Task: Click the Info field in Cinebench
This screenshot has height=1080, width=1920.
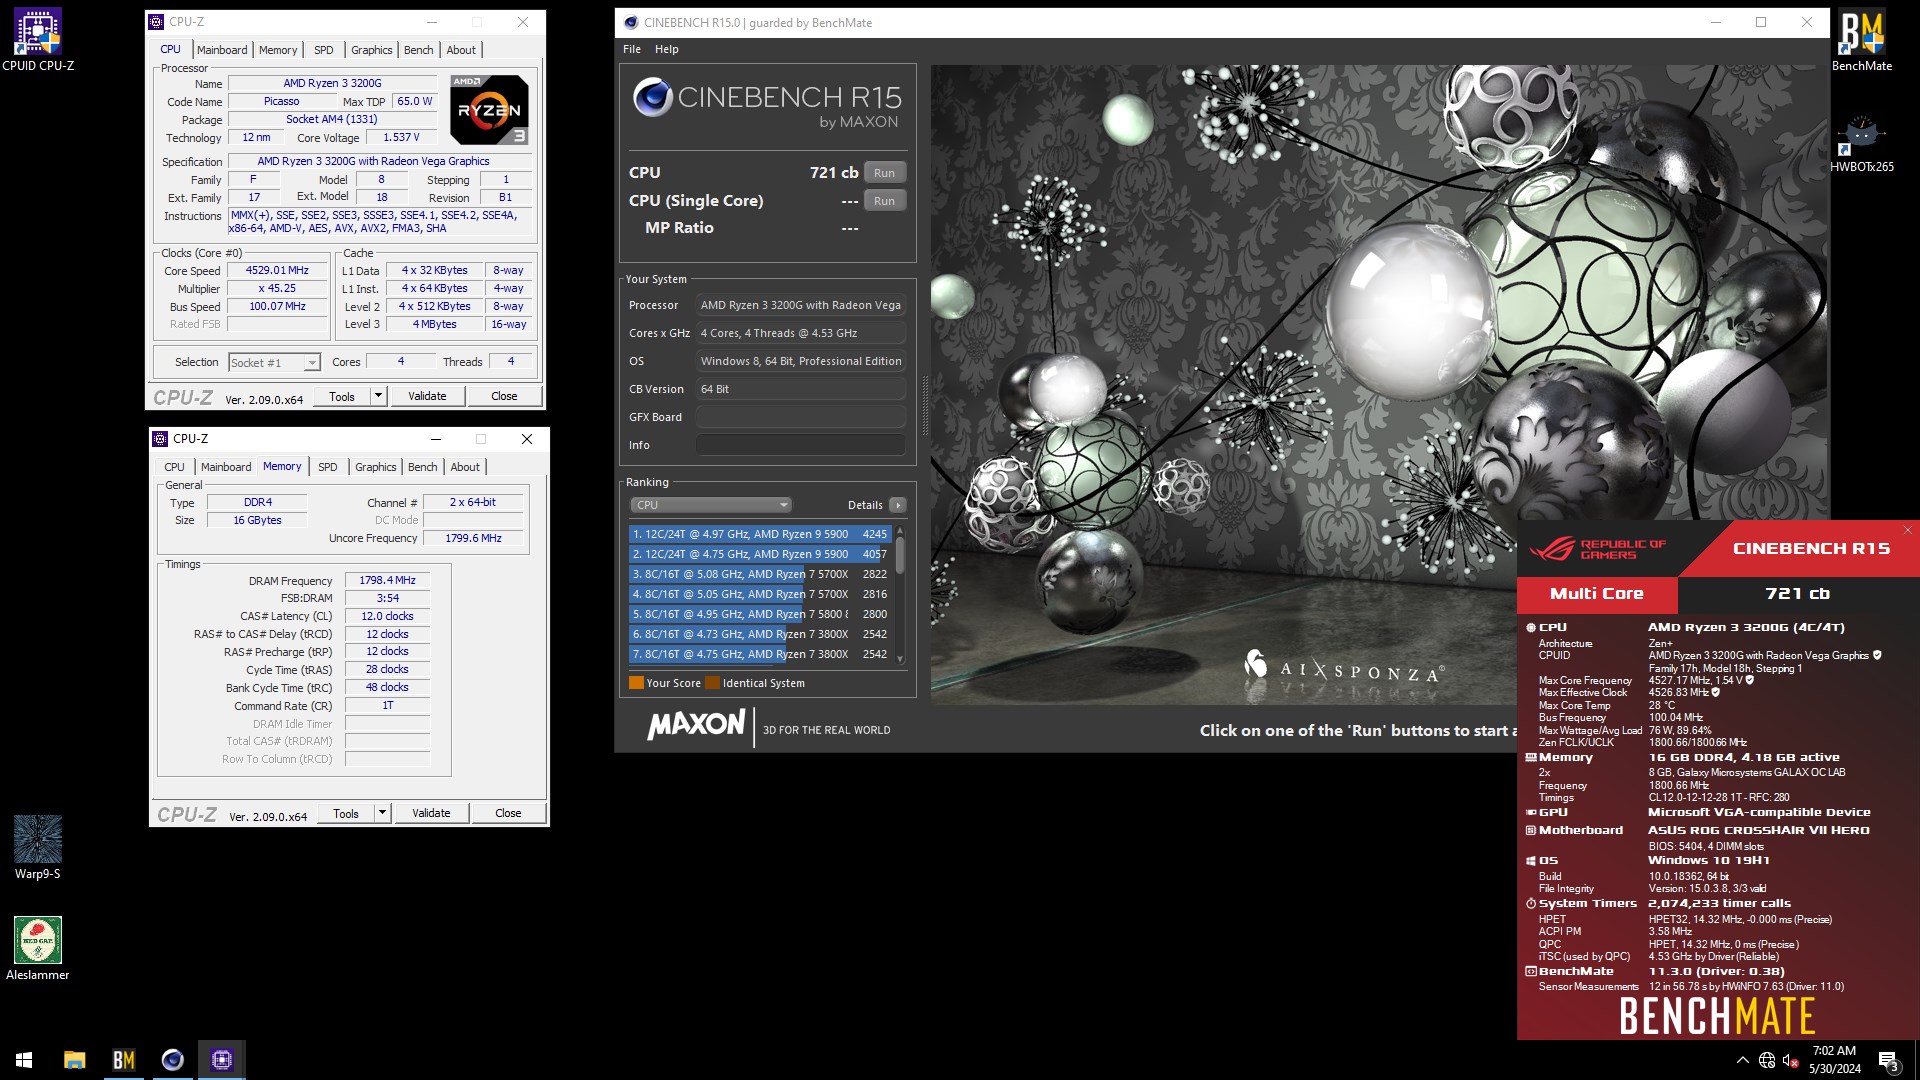Action: 801,445
